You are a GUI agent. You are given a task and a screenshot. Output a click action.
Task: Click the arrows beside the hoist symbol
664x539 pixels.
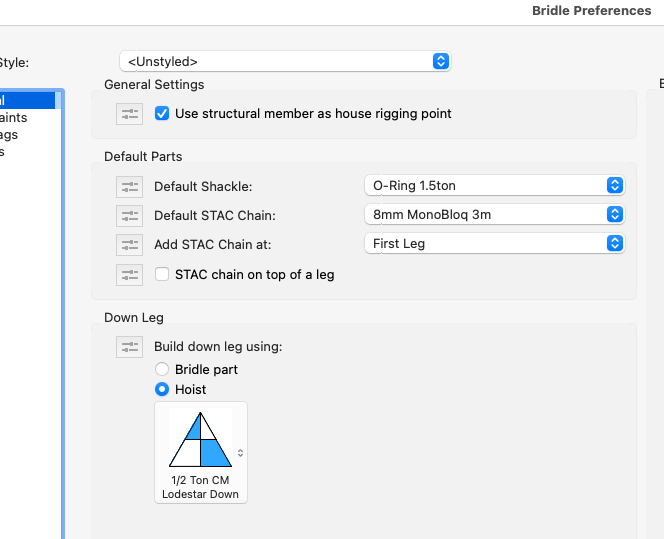(x=240, y=453)
